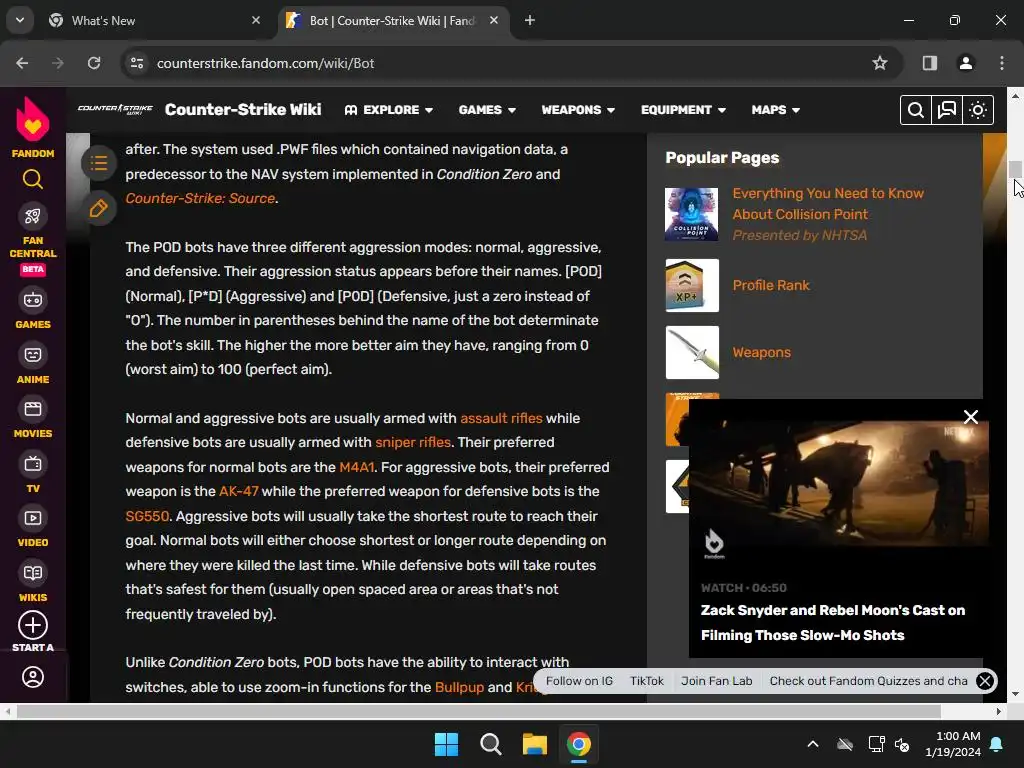Expand the Weapons dropdown
The image size is (1024, 768).
578,110
